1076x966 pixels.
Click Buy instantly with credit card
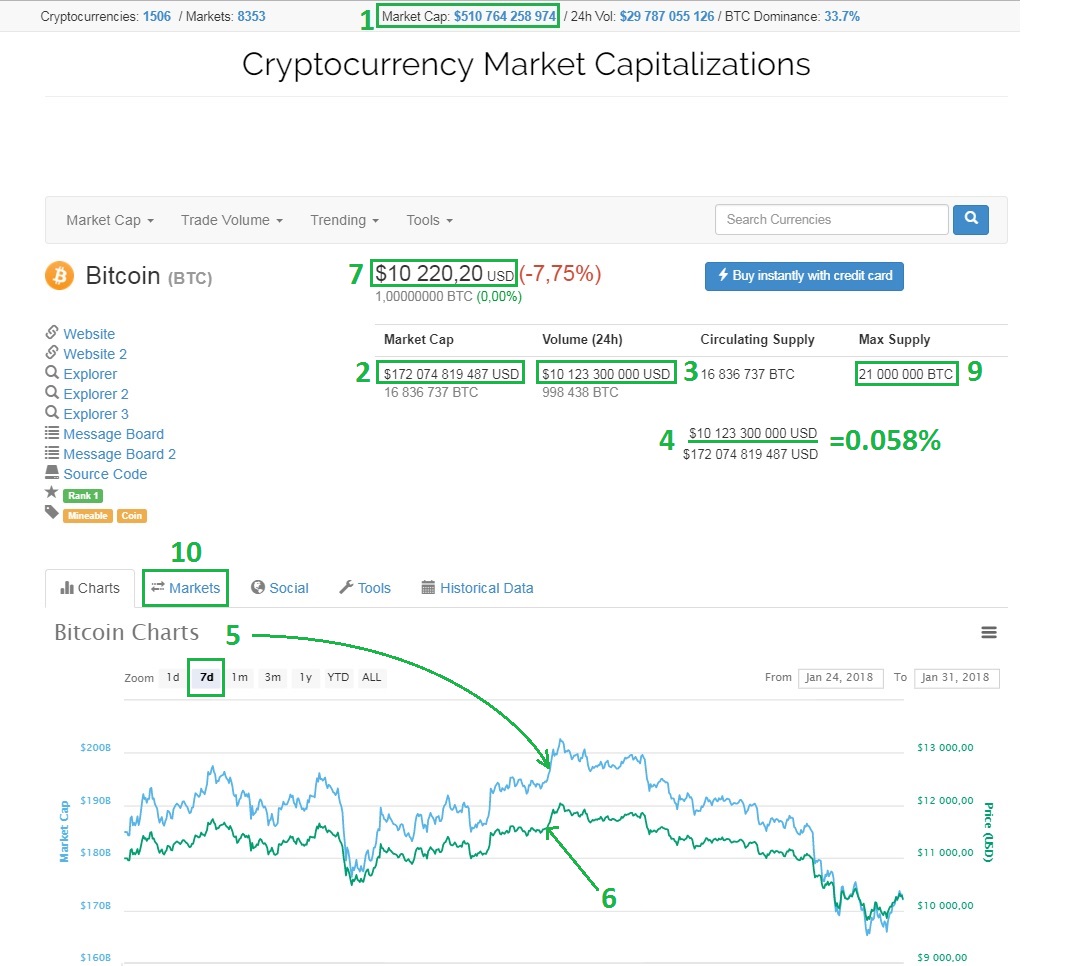click(x=804, y=276)
